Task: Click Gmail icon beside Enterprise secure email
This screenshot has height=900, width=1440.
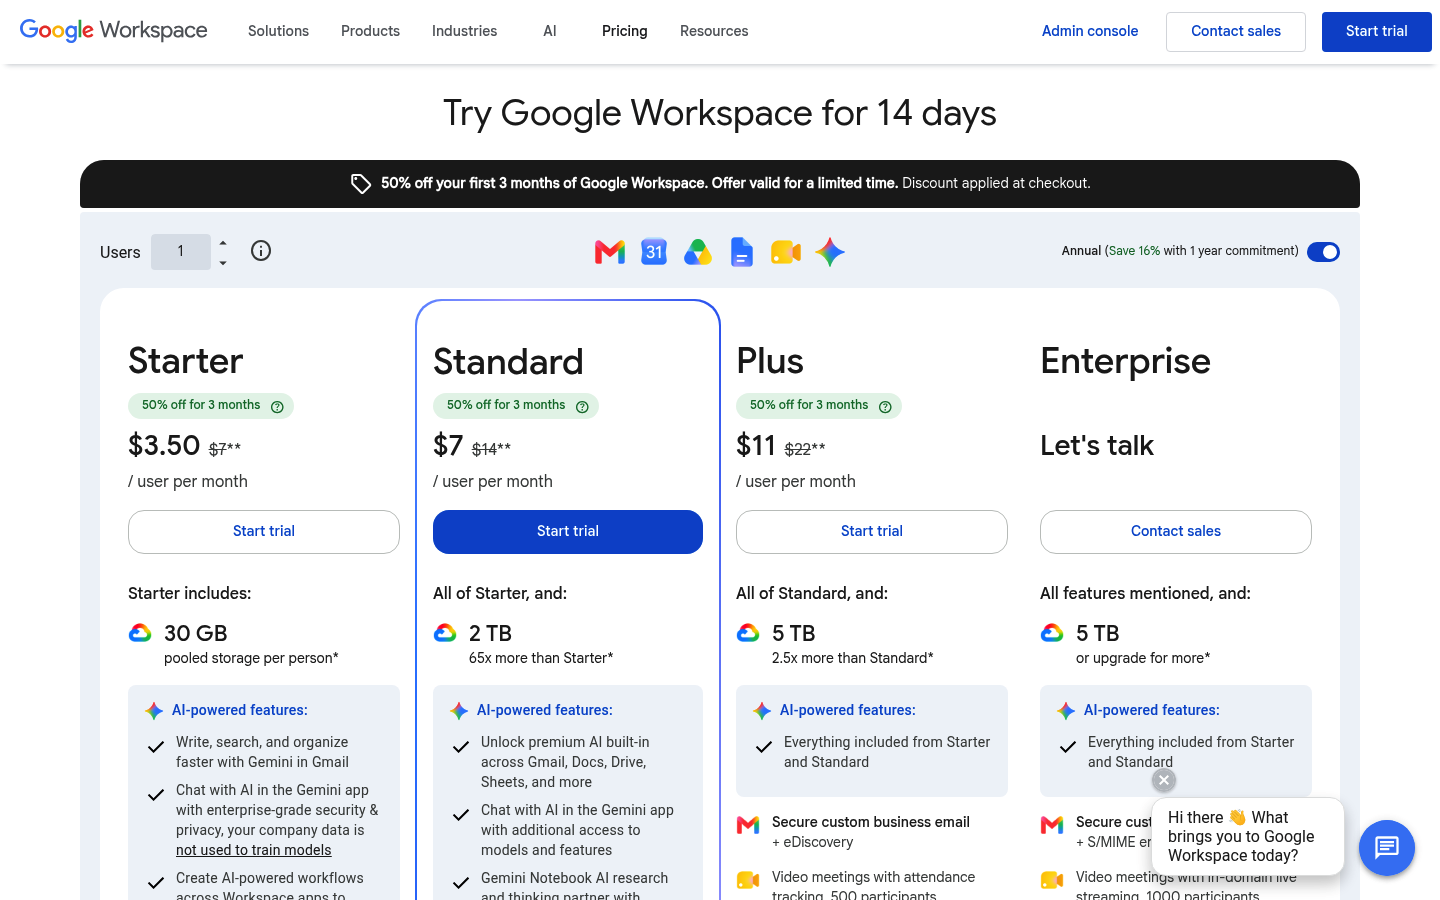Action: [1052, 825]
